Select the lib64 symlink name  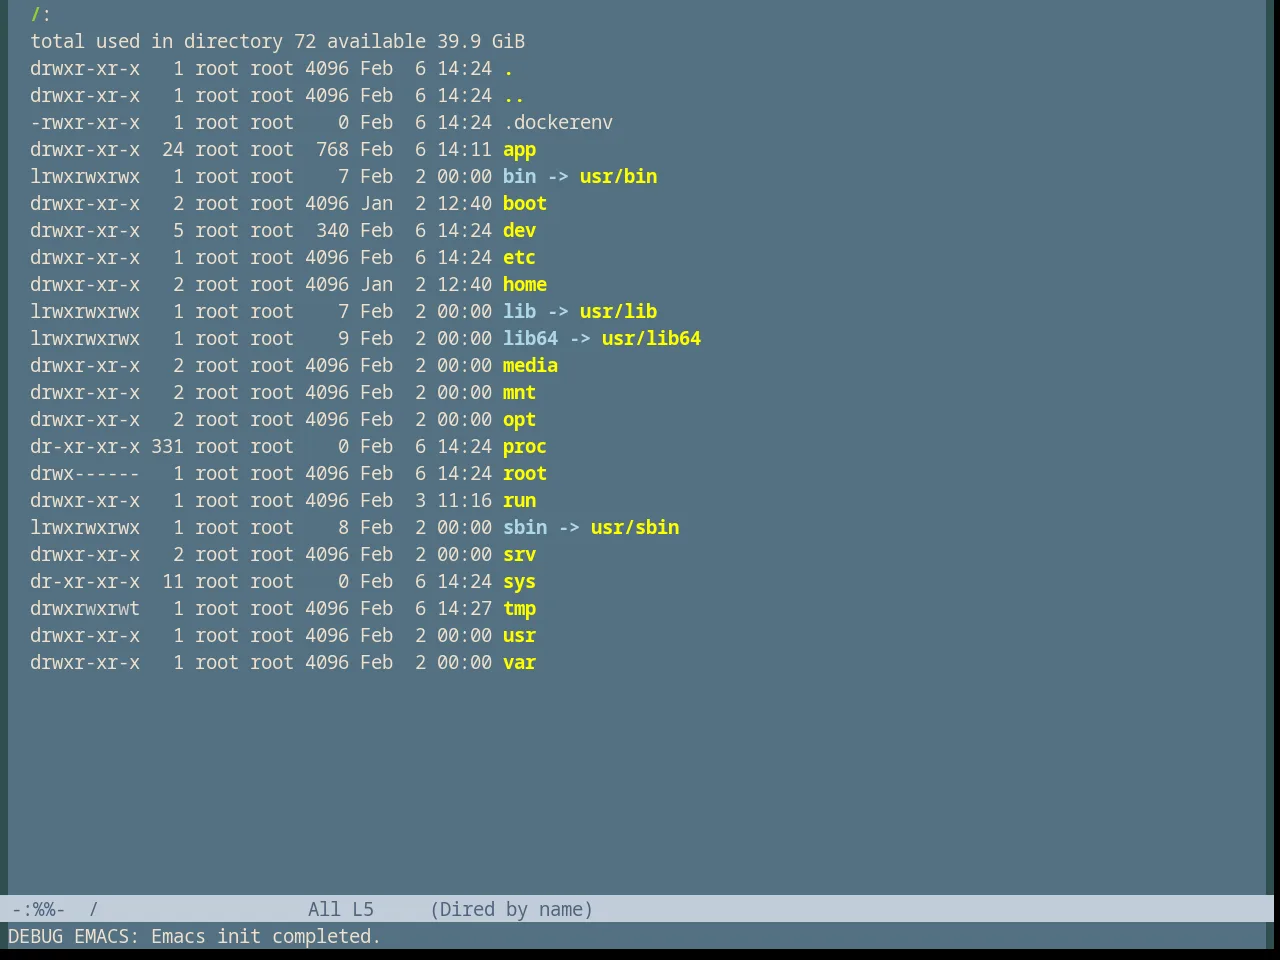[x=530, y=339]
